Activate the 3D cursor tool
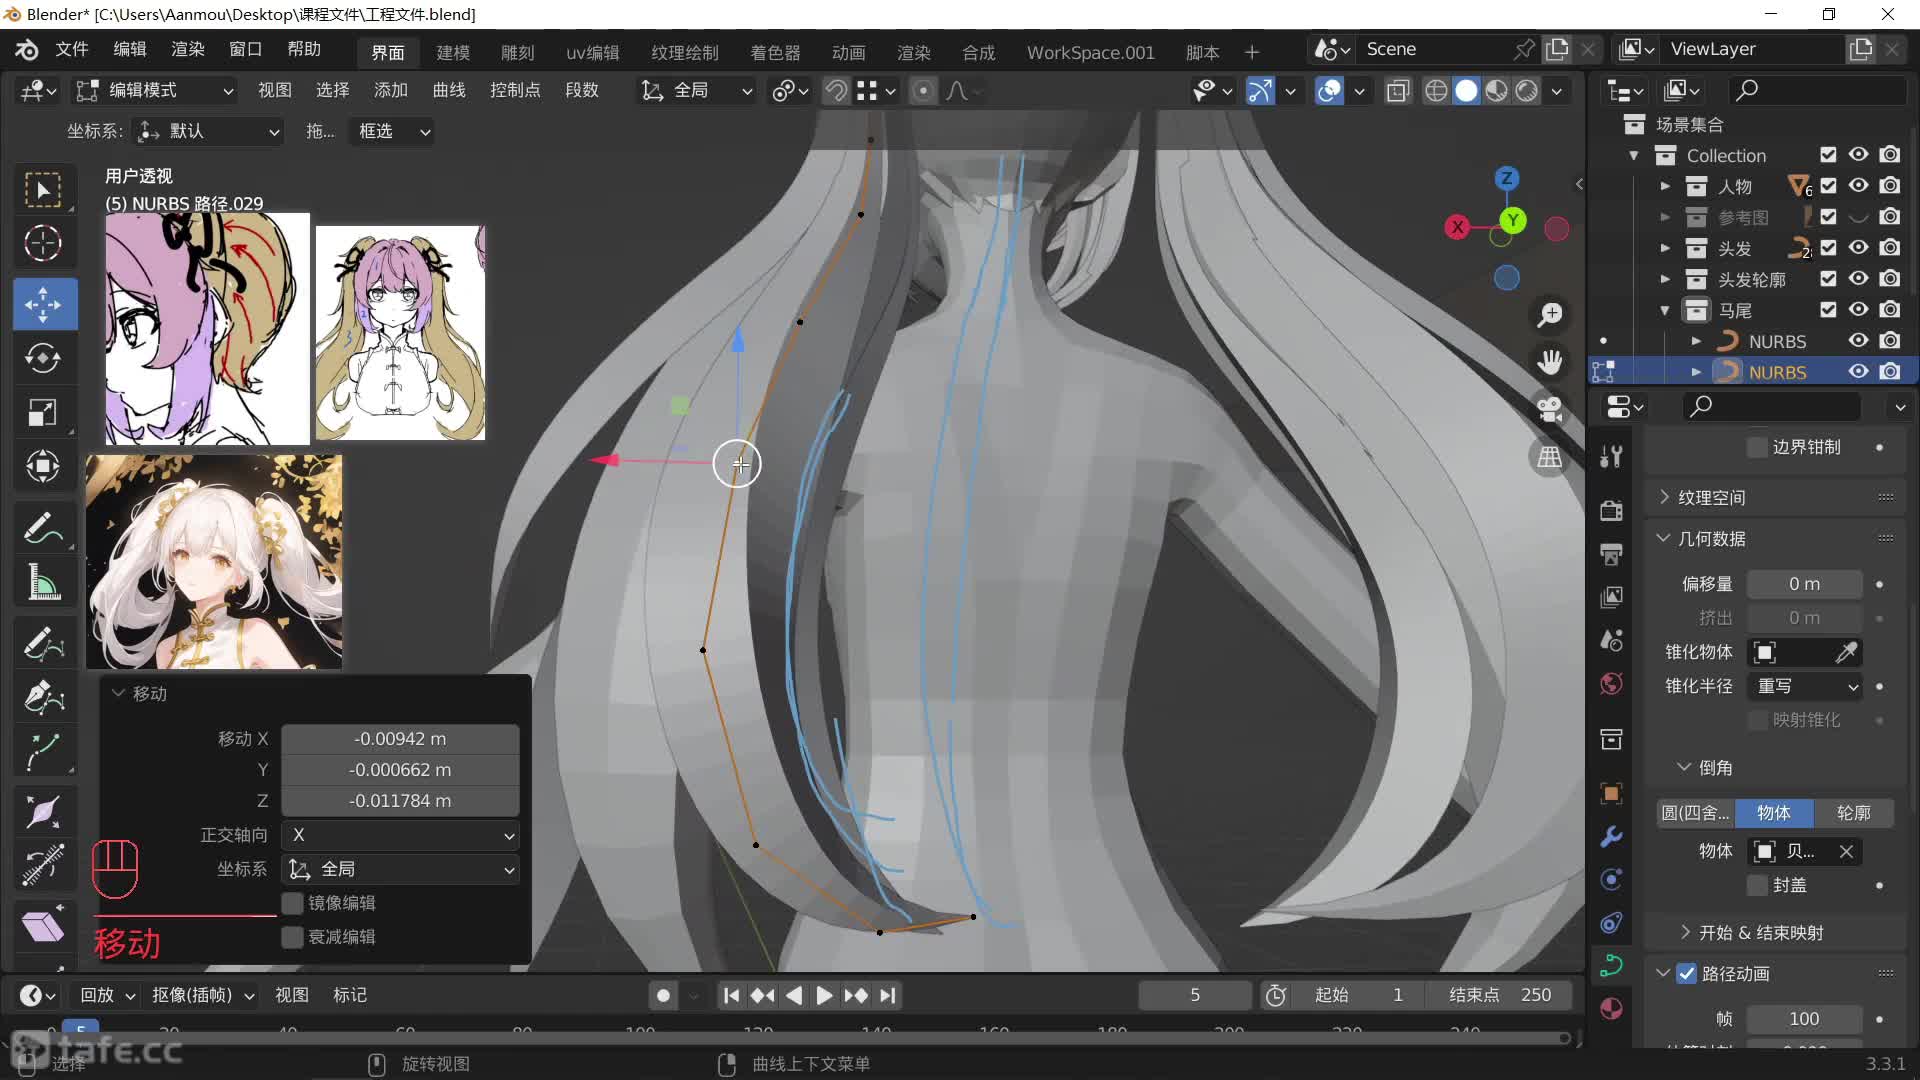Viewport: 1920px width, 1080px height. coord(43,243)
